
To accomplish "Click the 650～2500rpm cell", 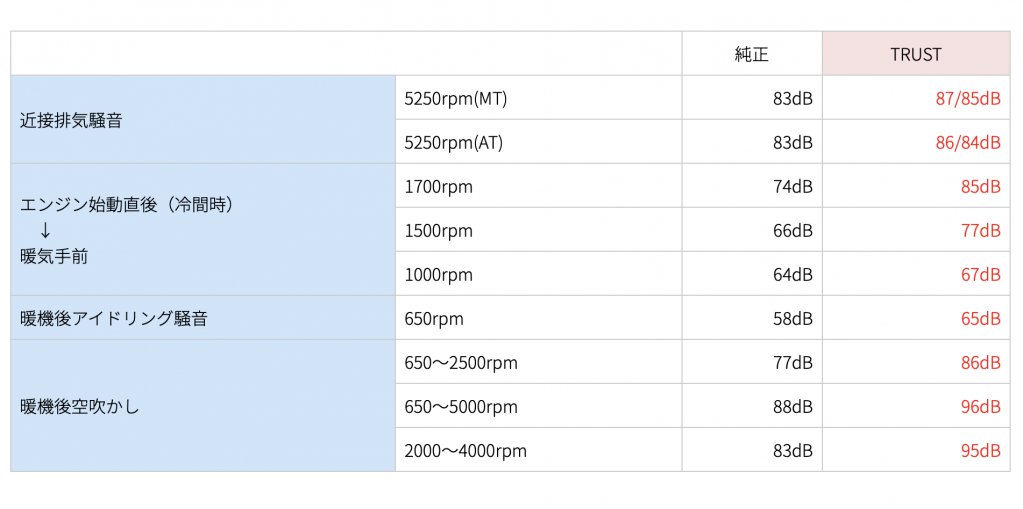I will [539, 362].
